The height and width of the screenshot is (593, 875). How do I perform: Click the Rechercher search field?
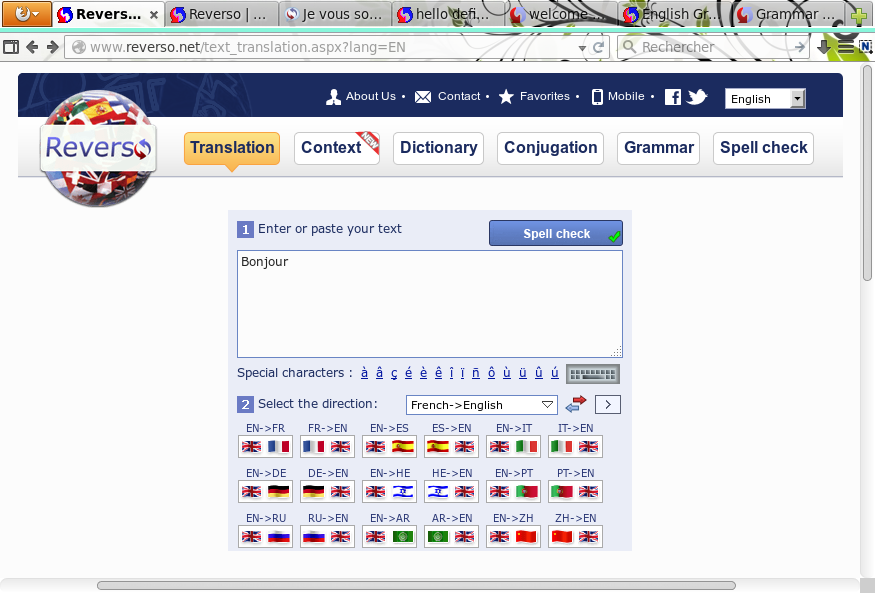[x=714, y=47]
